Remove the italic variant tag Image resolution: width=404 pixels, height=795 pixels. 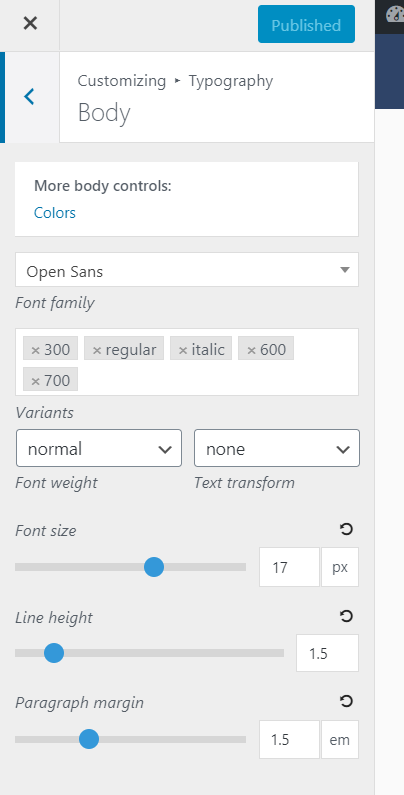point(183,350)
